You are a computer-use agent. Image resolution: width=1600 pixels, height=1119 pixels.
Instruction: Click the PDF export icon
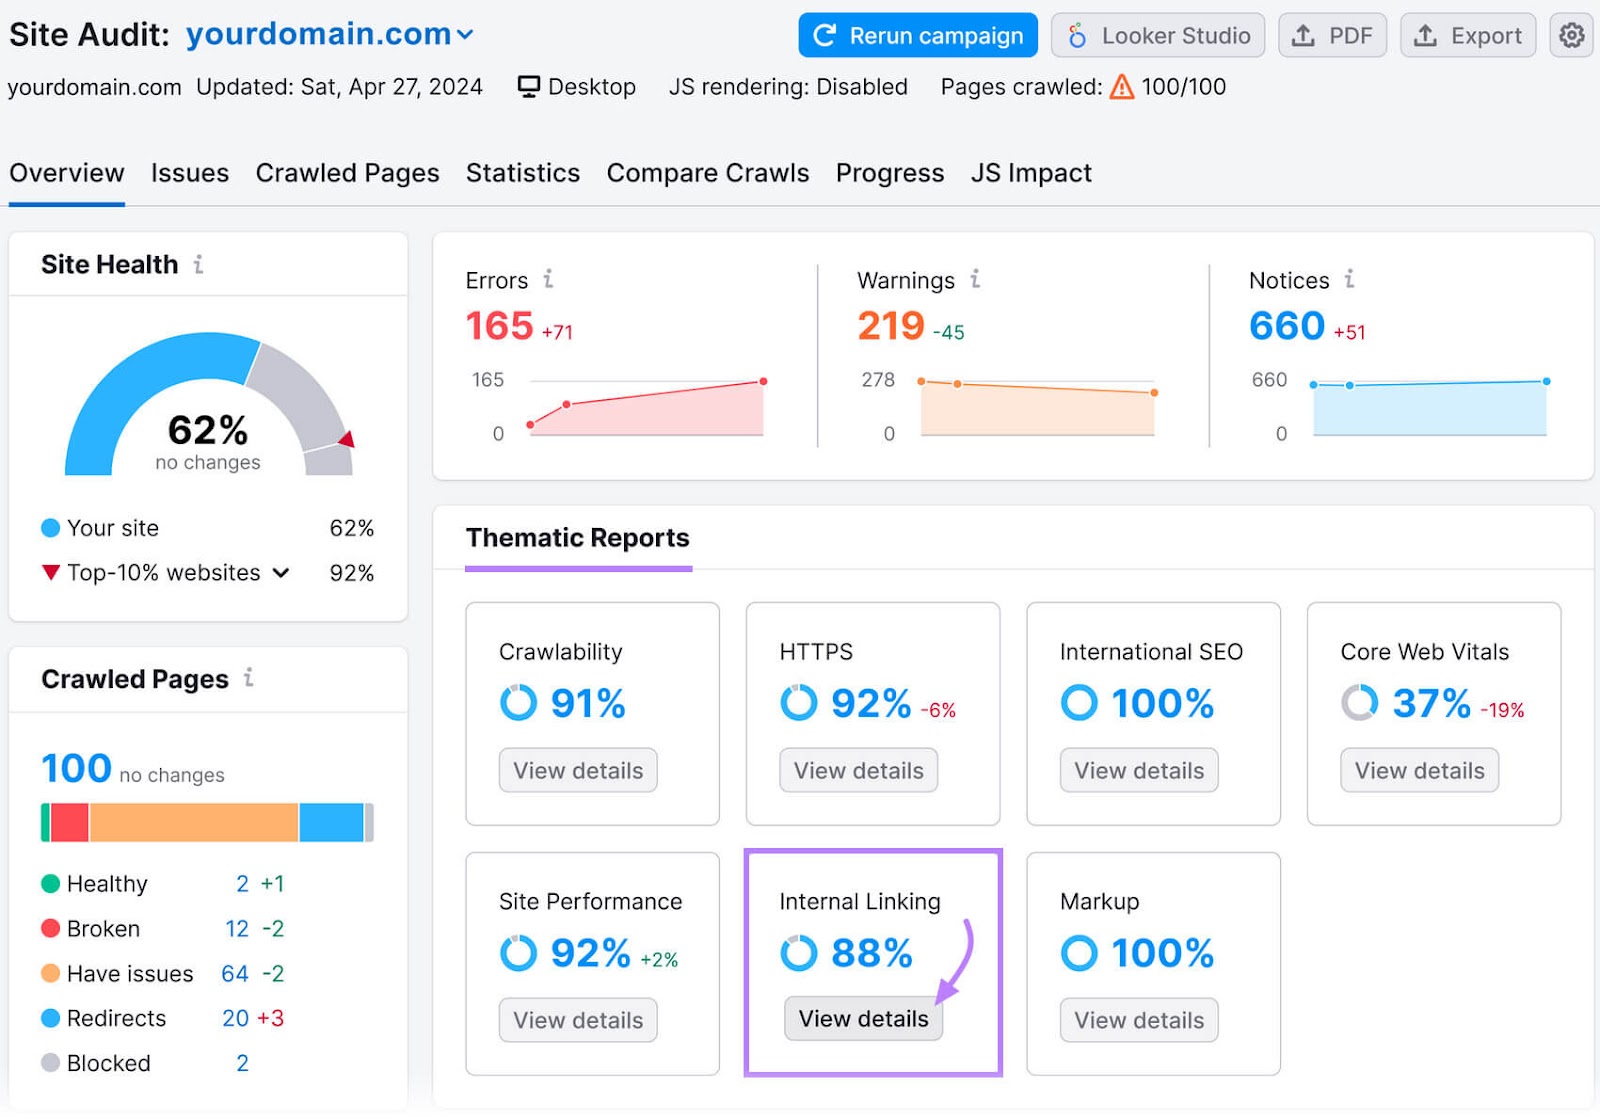(x=1332, y=35)
